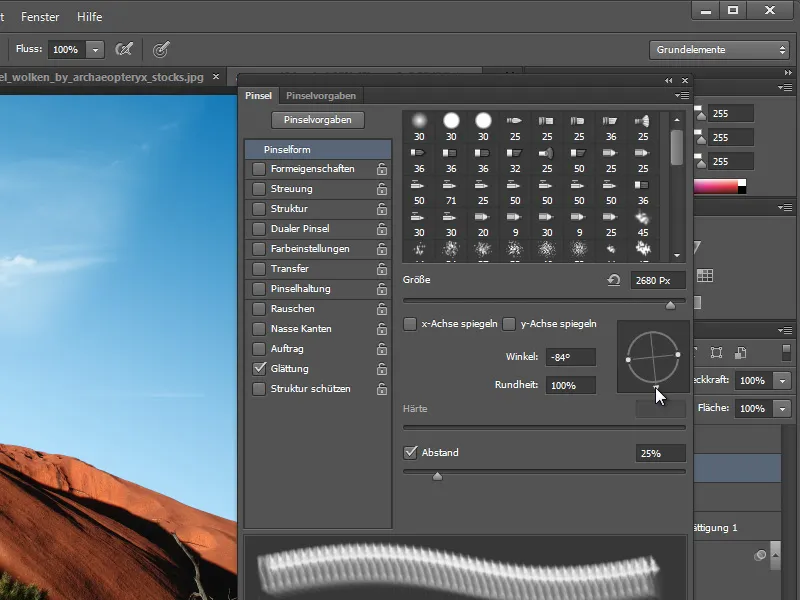800x600 pixels.
Task: Collapse brush panel with double-arrow icon
Action: tap(668, 81)
